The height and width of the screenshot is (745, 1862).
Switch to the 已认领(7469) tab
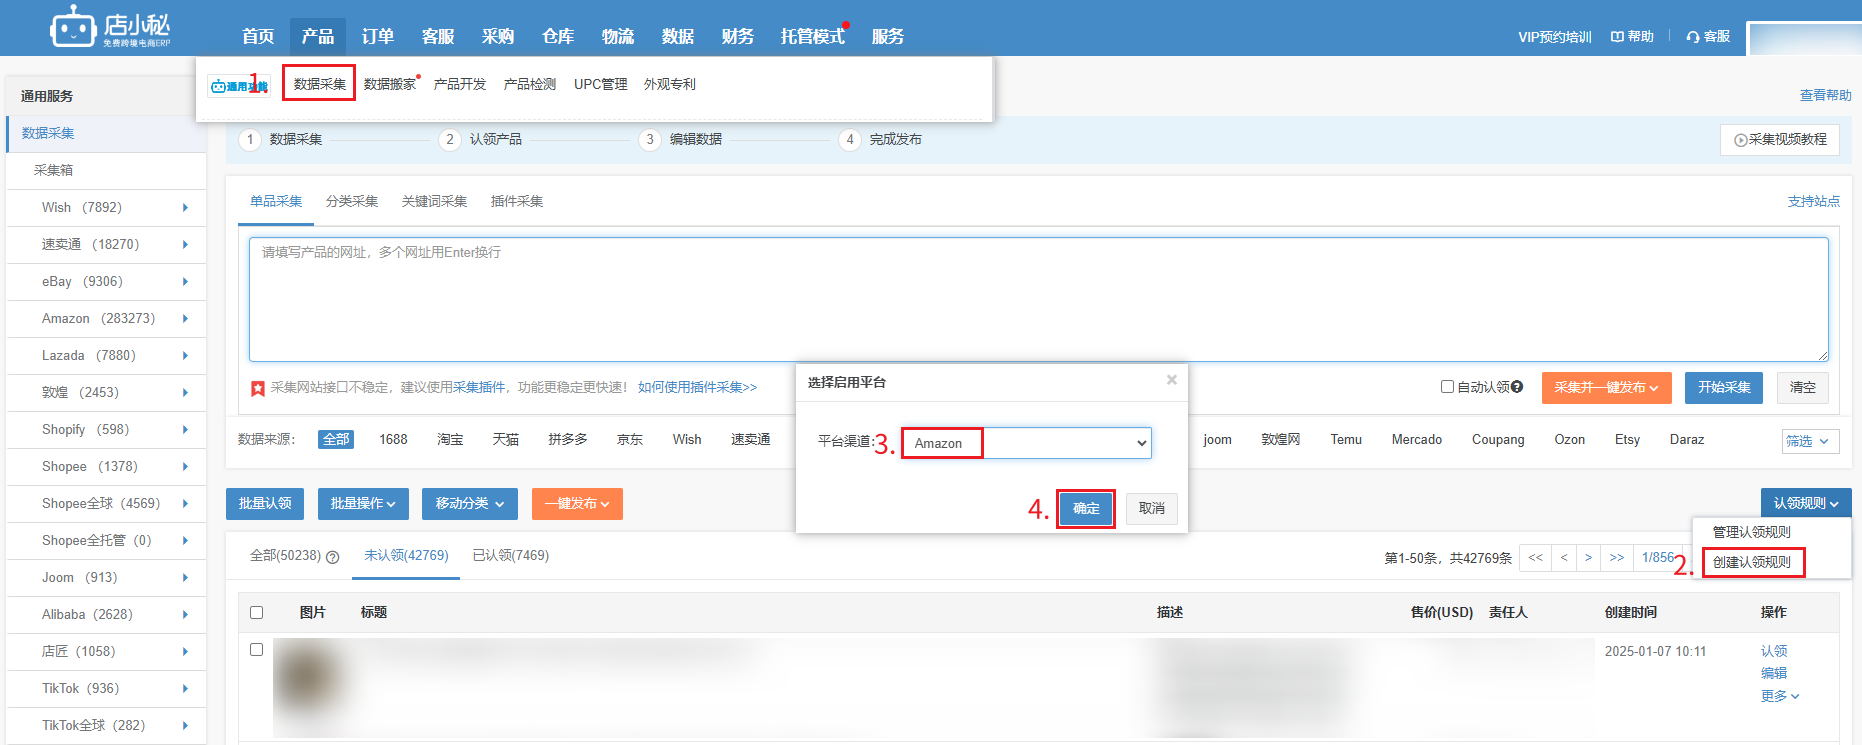click(510, 555)
